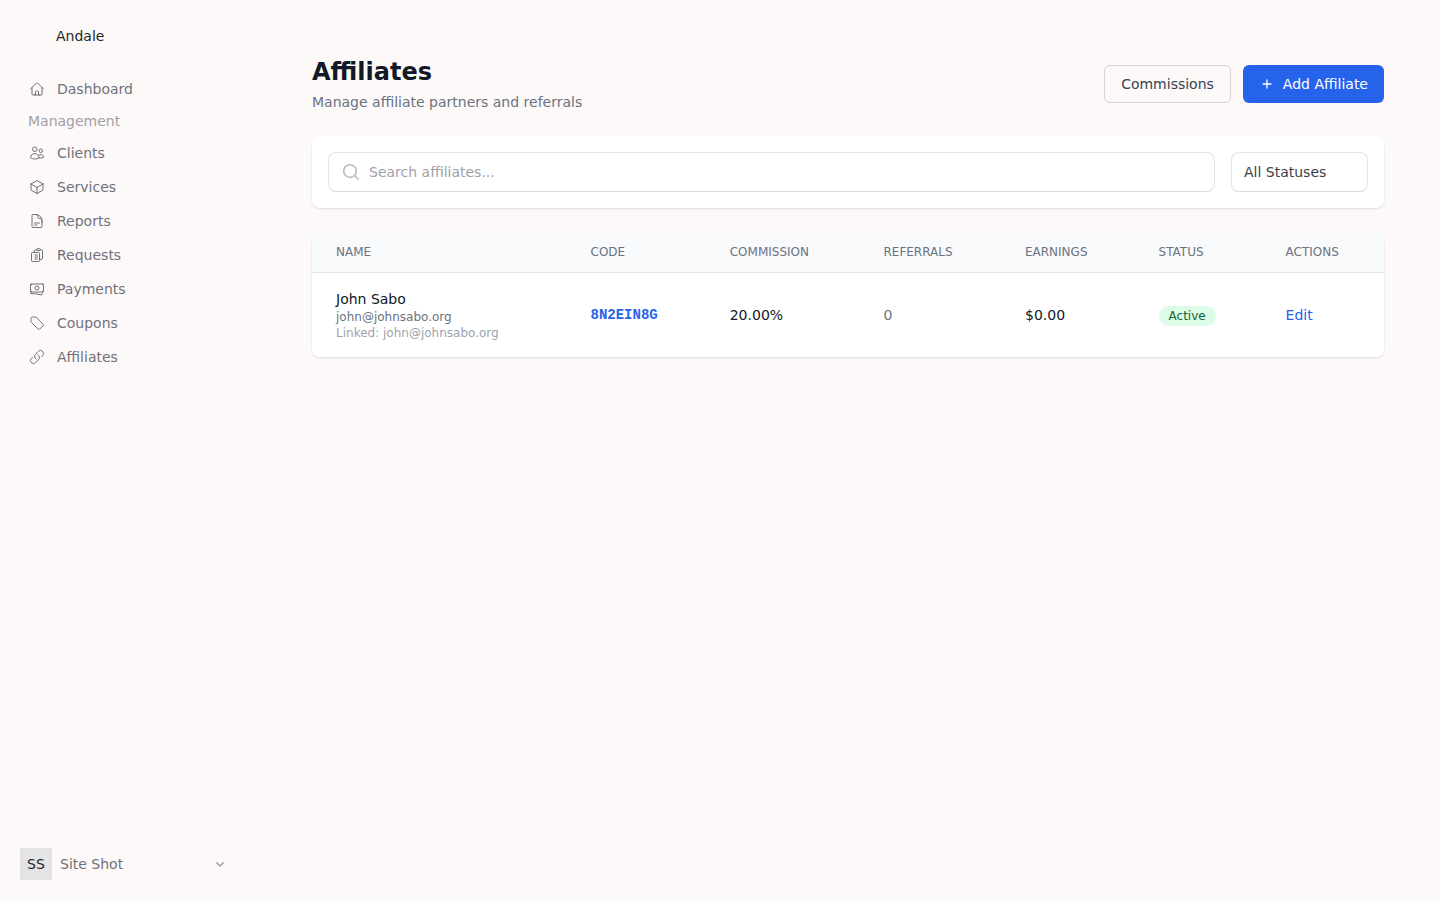1440x900 pixels.
Task: Click the Clients people icon
Action: coord(37,153)
